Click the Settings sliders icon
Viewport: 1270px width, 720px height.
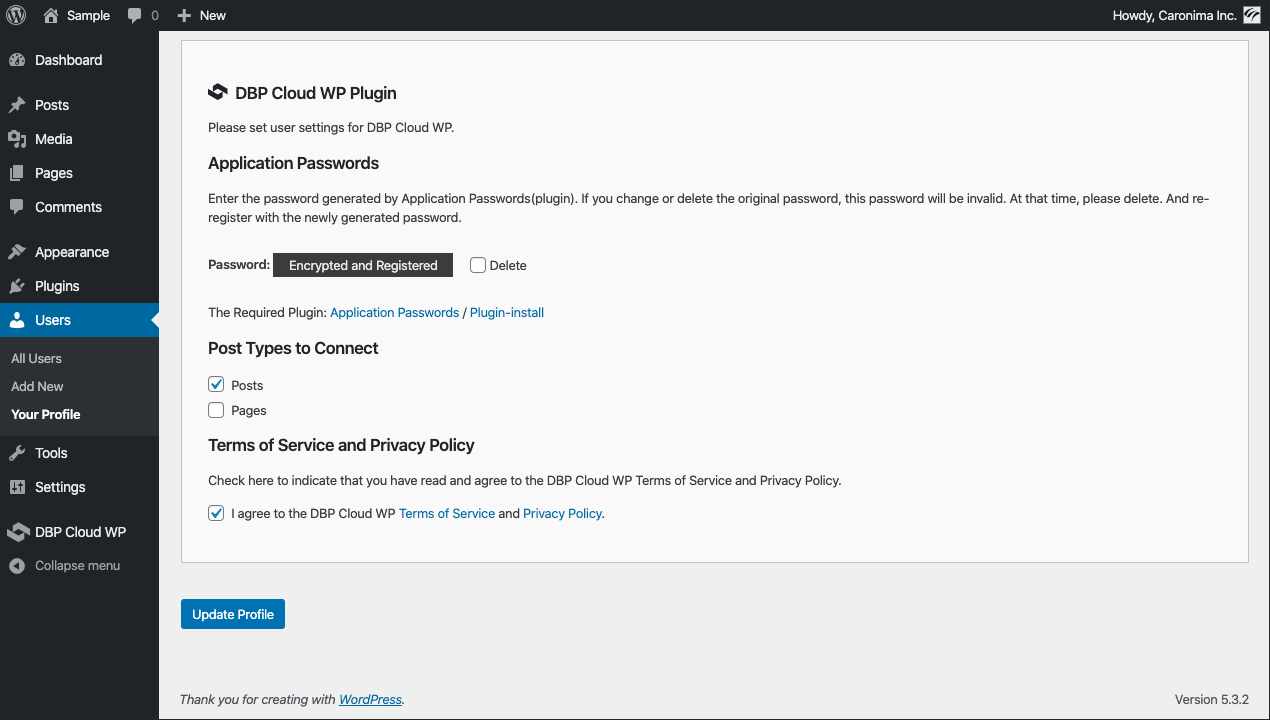pos(17,487)
